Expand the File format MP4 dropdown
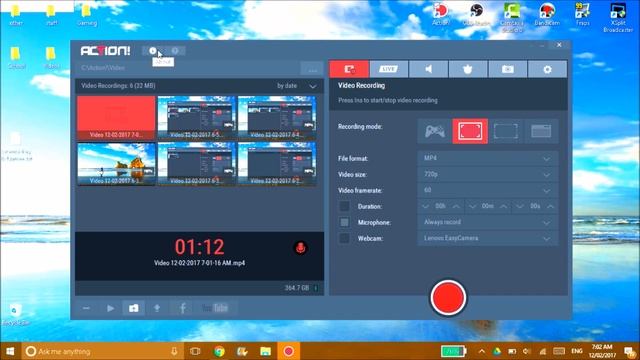Image resolution: width=640 pixels, height=360 pixels. [x=488, y=158]
